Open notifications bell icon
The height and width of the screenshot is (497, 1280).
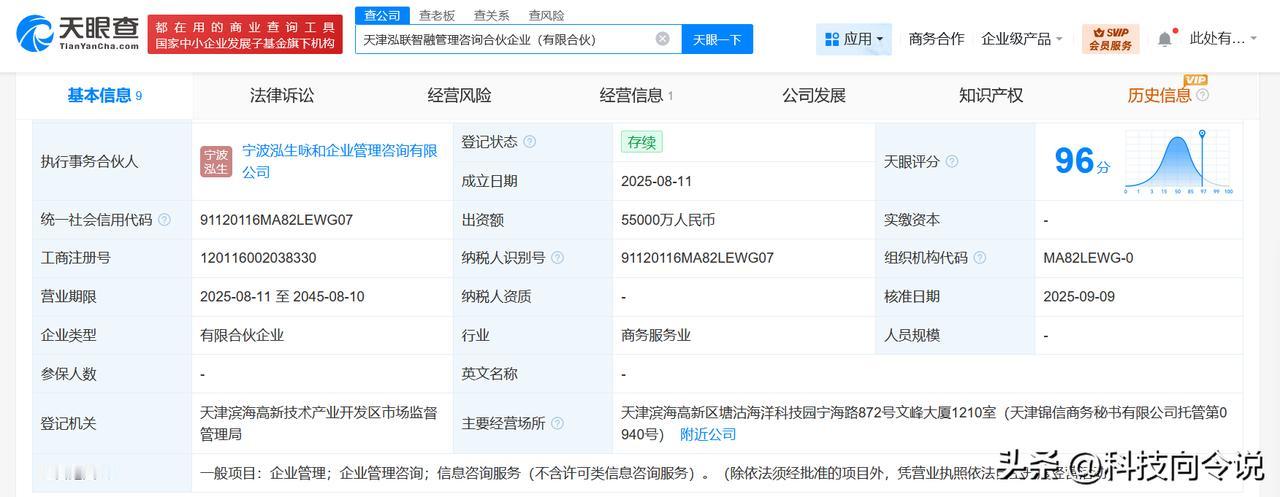point(1165,39)
